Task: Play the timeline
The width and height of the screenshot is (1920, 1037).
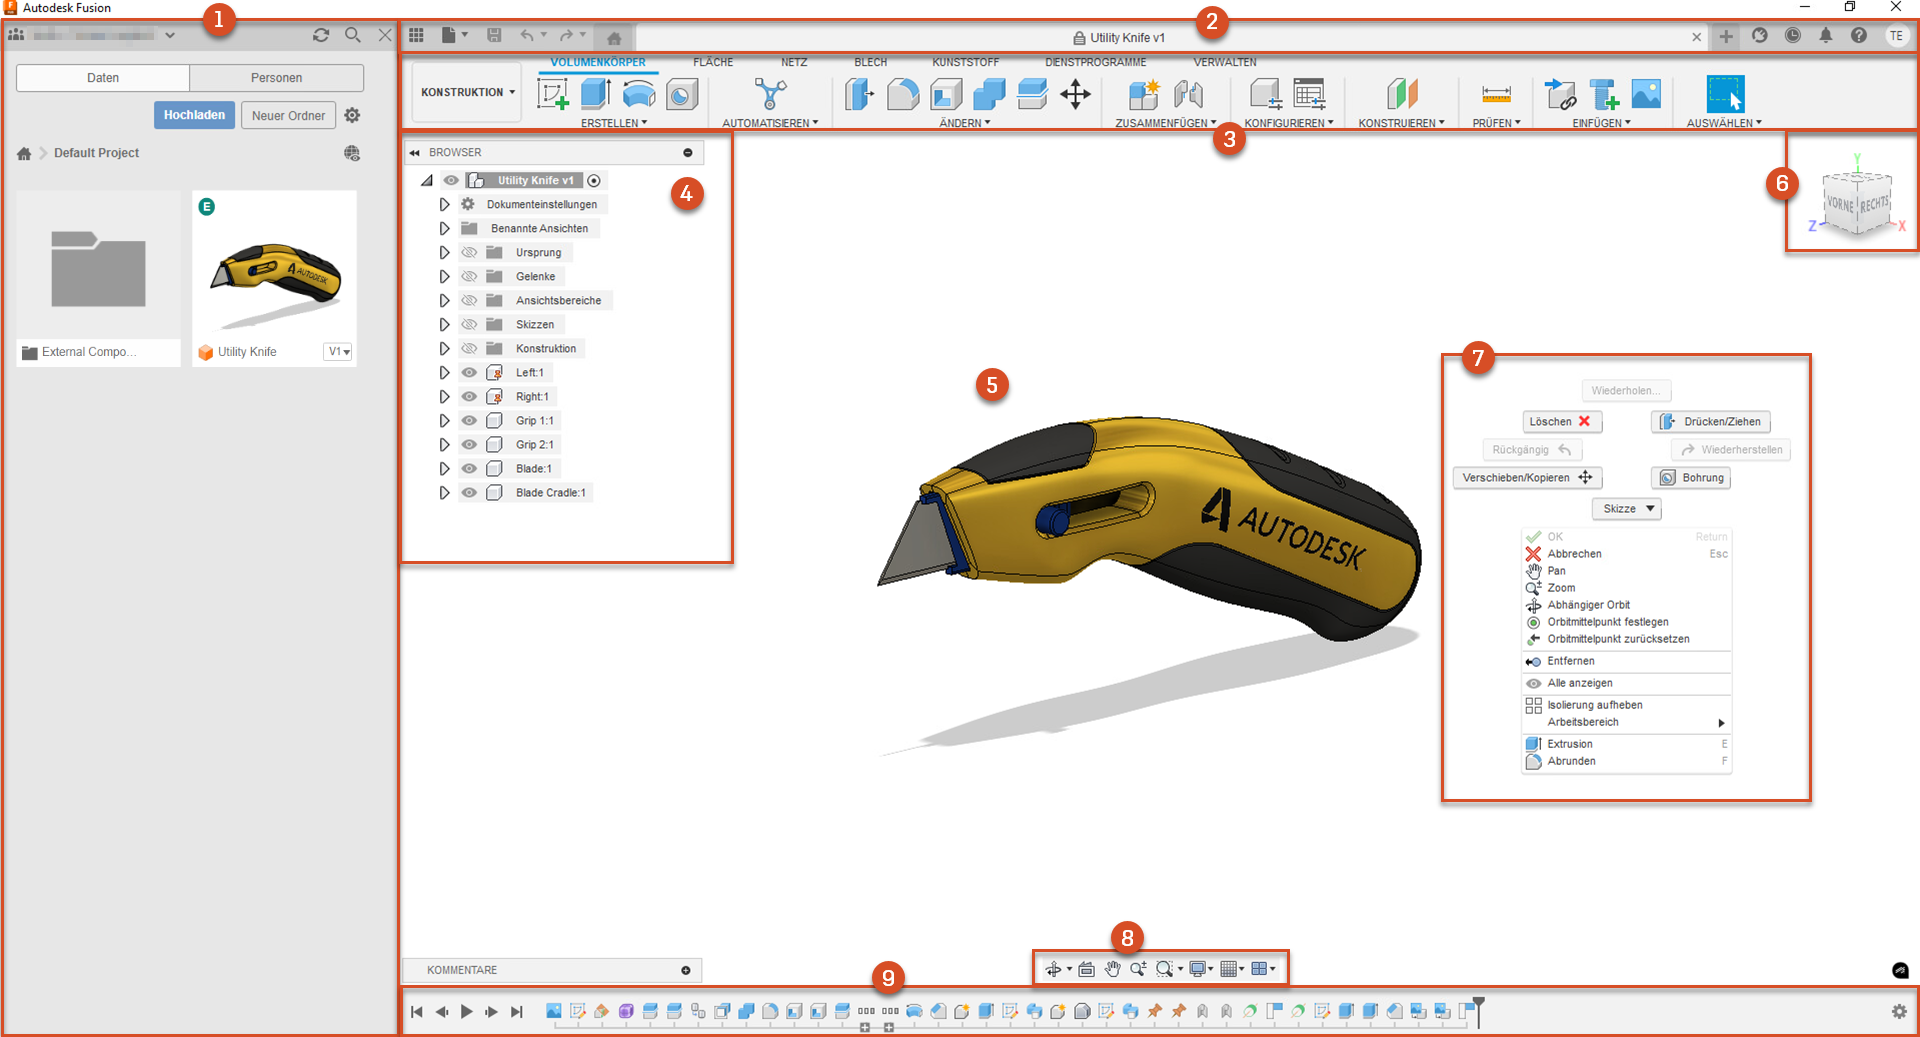Action: pyautogui.click(x=466, y=1011)
